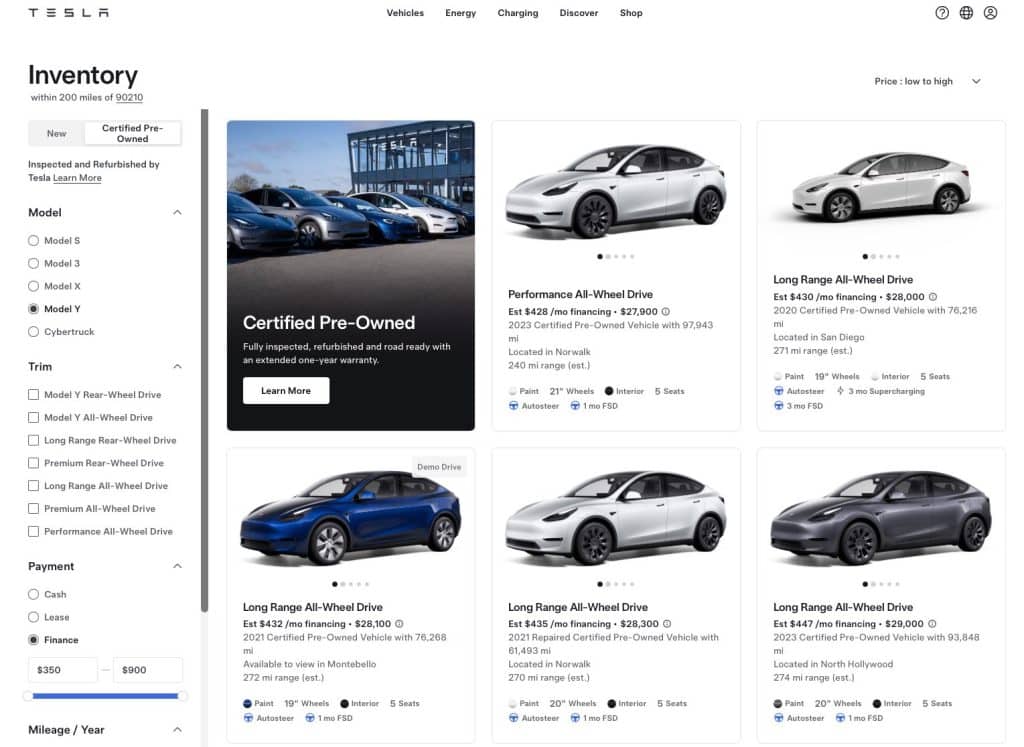Open Charging menu
This screenshot has height=747, width=1024.
coord(518,12)
